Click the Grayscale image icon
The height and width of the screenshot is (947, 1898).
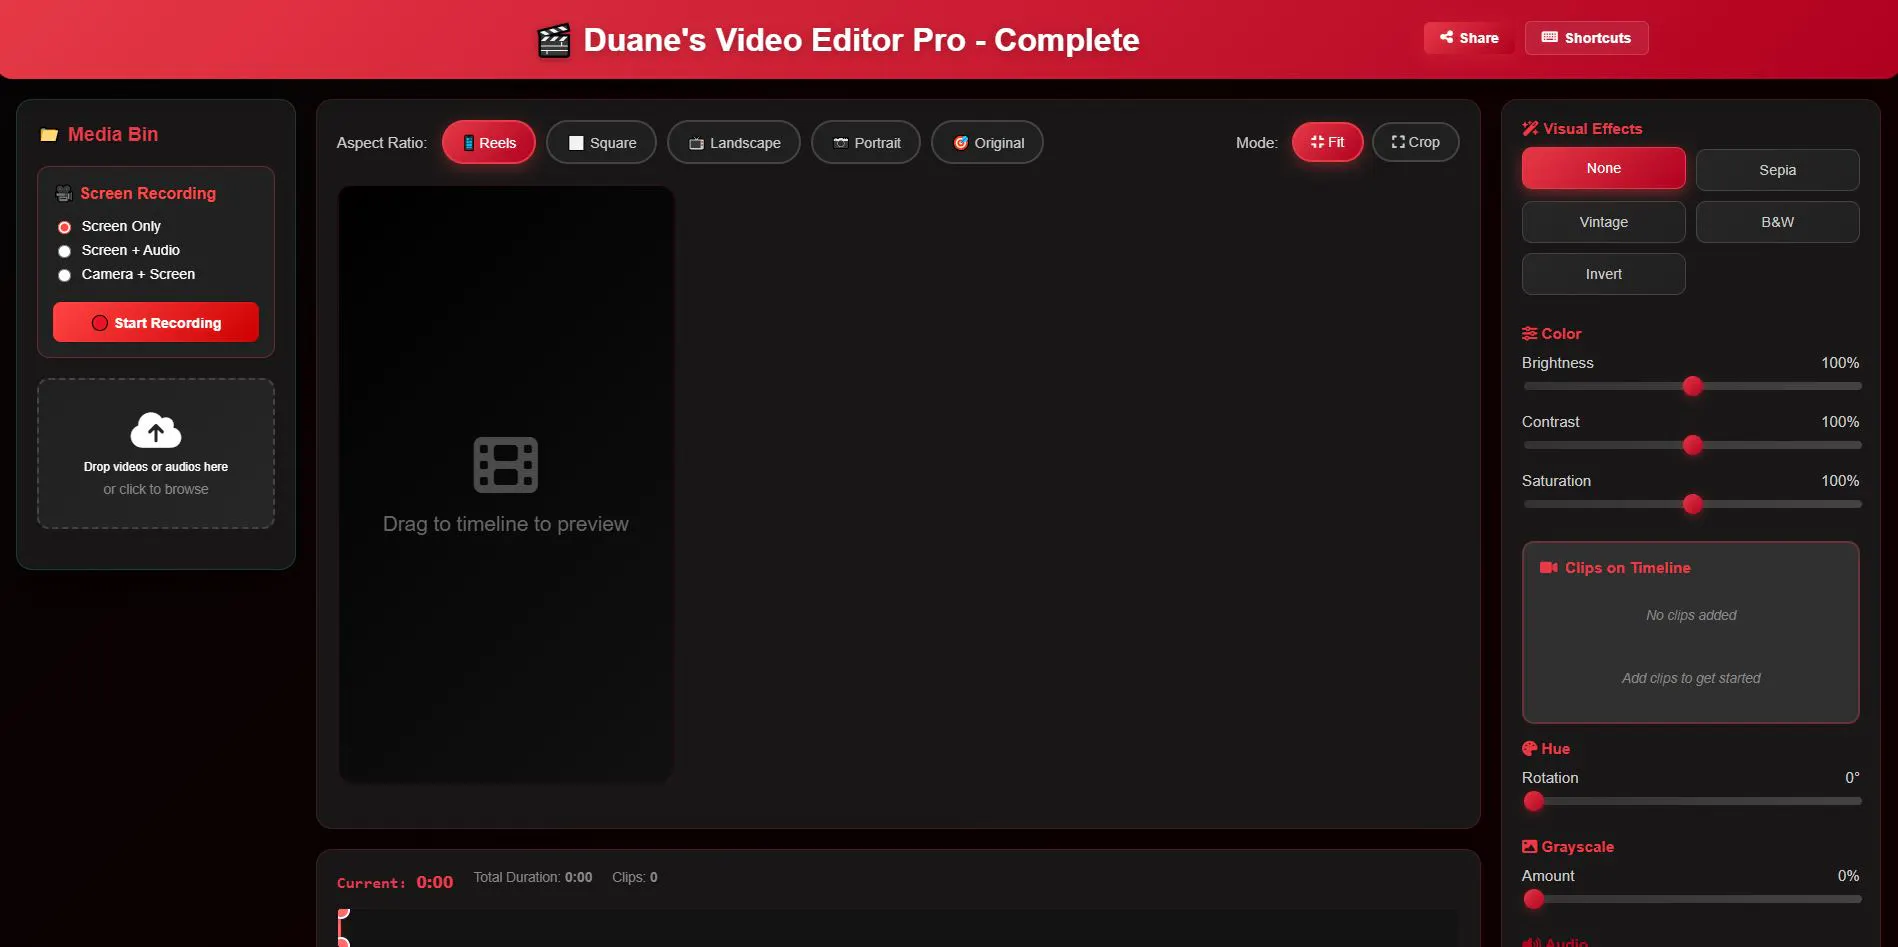point(1530,847)
